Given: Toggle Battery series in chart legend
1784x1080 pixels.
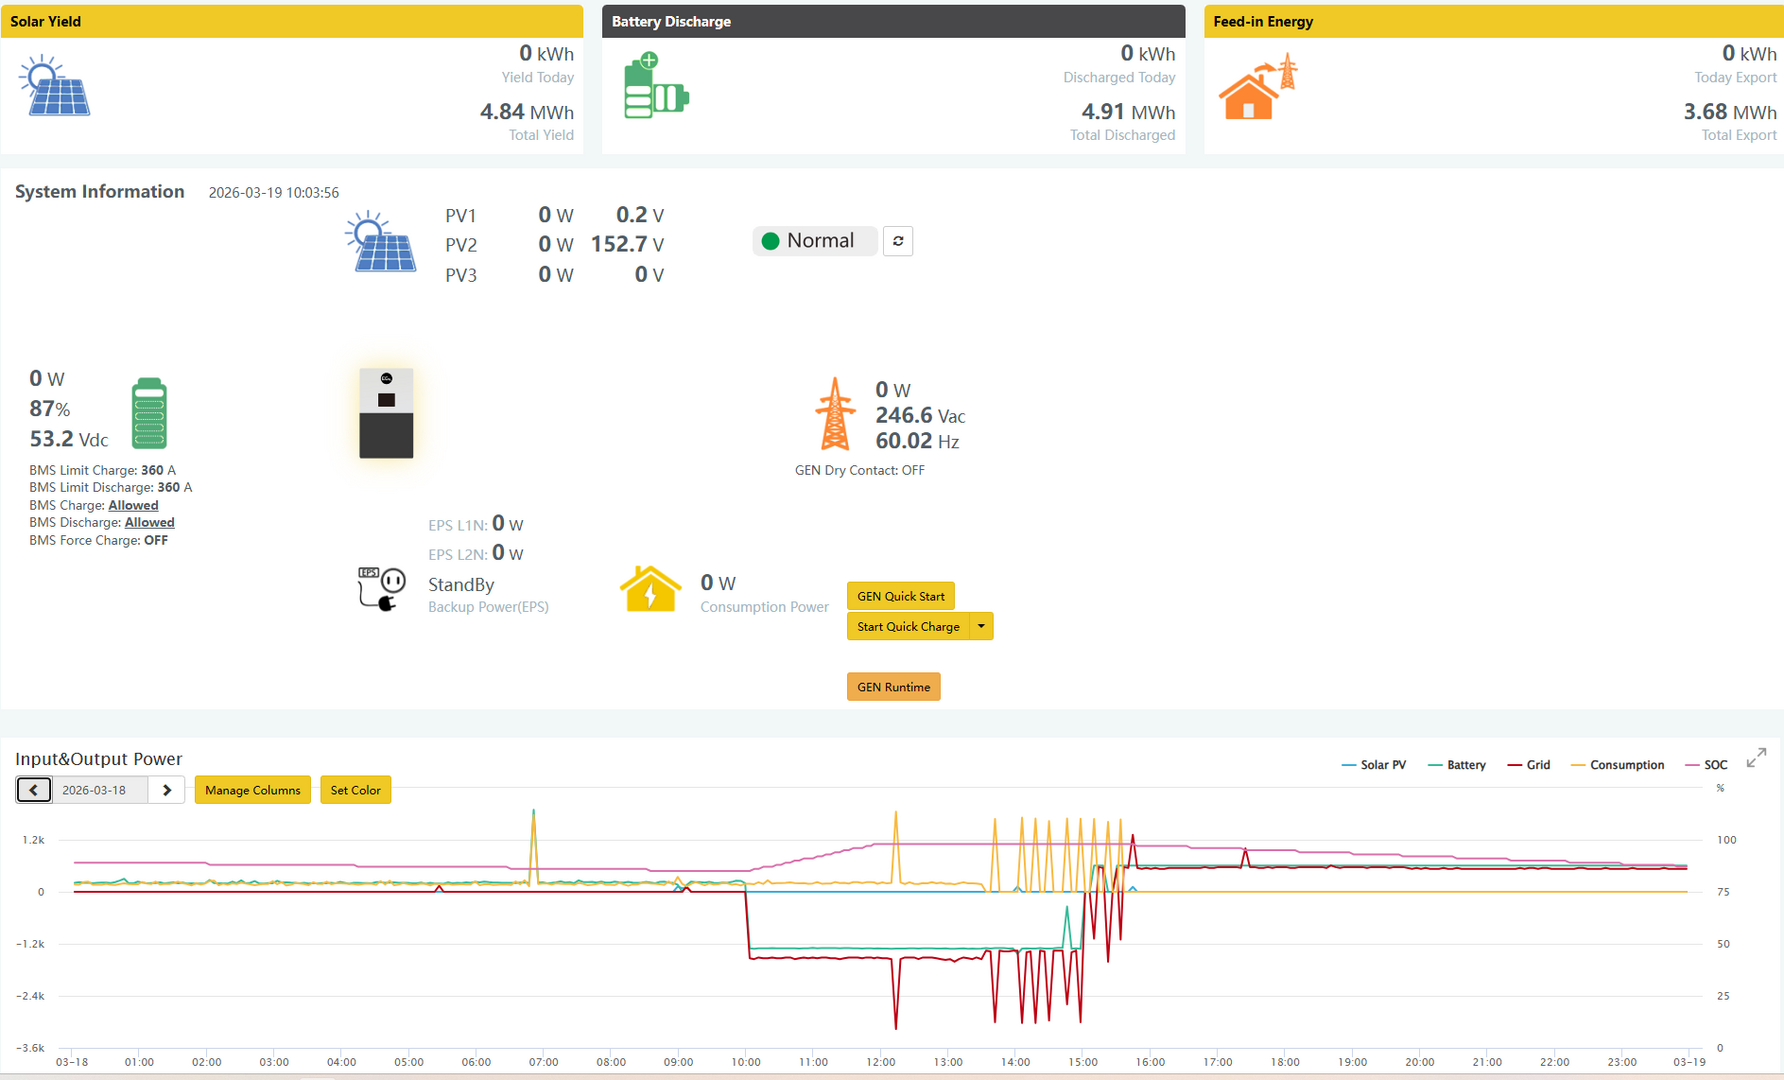Looking at the screenshot, I should 1457,765.
